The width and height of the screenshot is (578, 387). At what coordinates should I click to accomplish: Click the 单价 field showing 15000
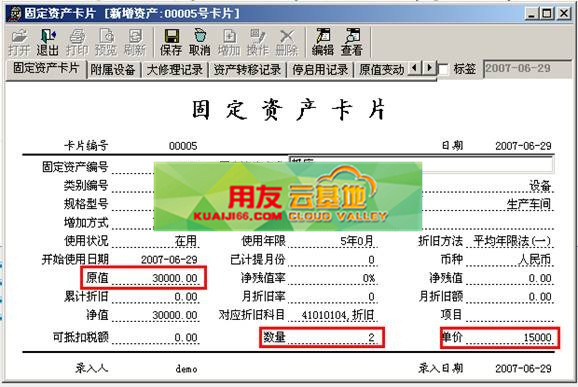click(509, 337)
